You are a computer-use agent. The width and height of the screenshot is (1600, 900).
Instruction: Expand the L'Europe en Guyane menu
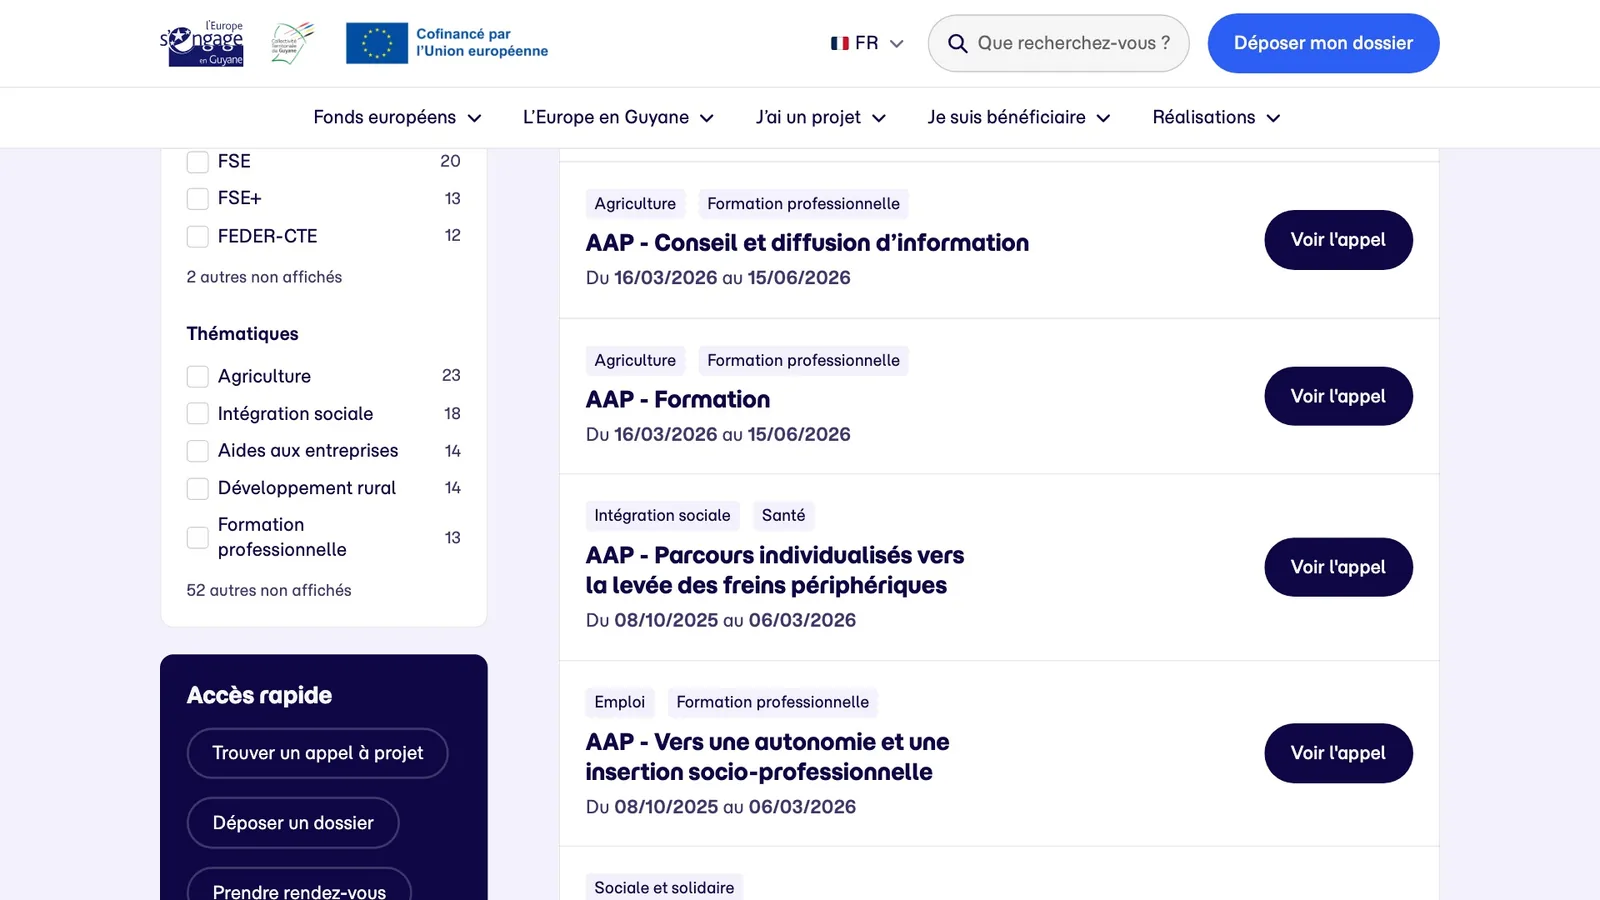pyautogui.click(x=618, y=117)
